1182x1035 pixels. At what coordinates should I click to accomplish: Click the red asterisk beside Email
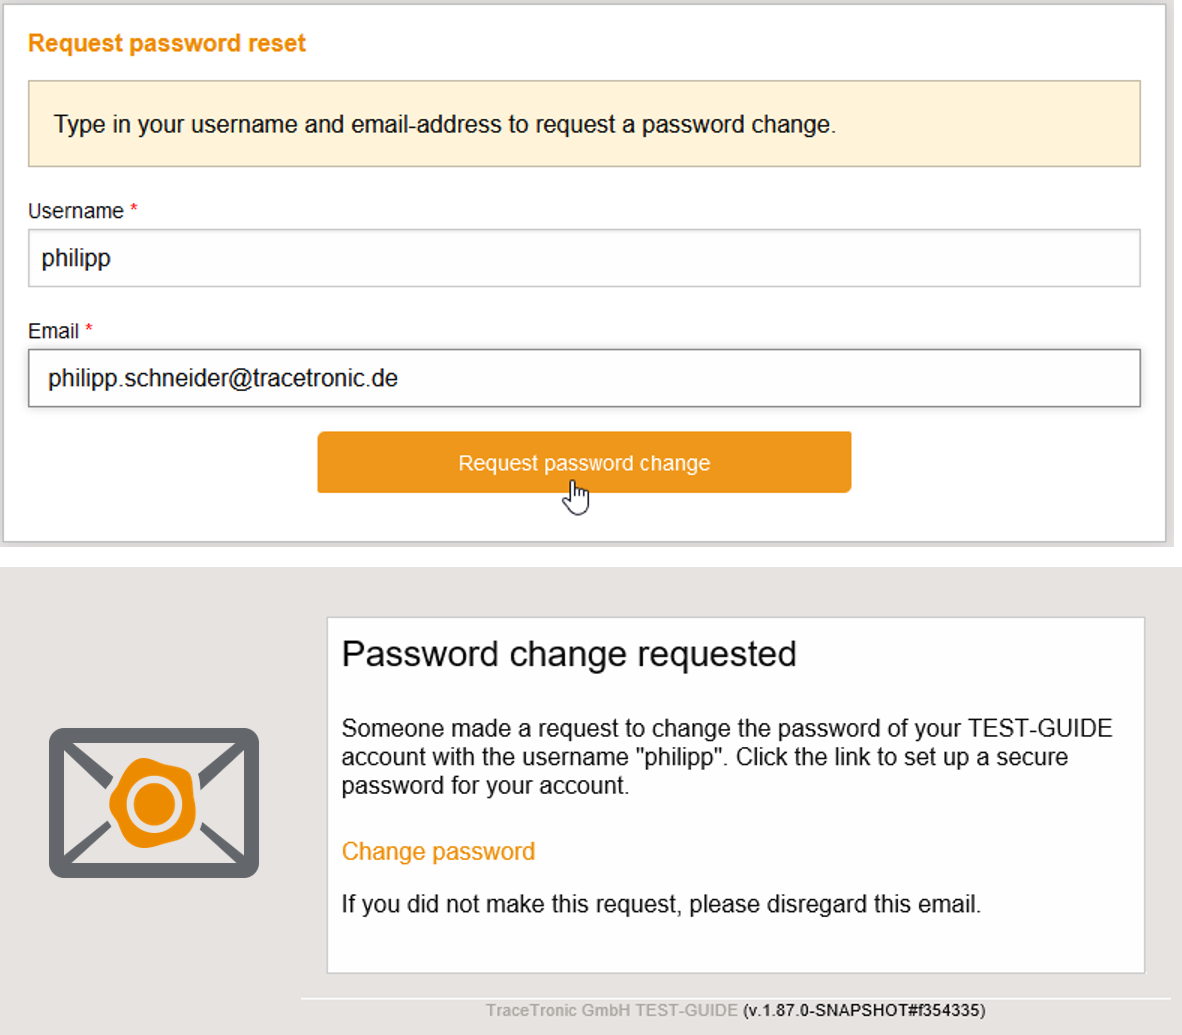click(89, 330)
